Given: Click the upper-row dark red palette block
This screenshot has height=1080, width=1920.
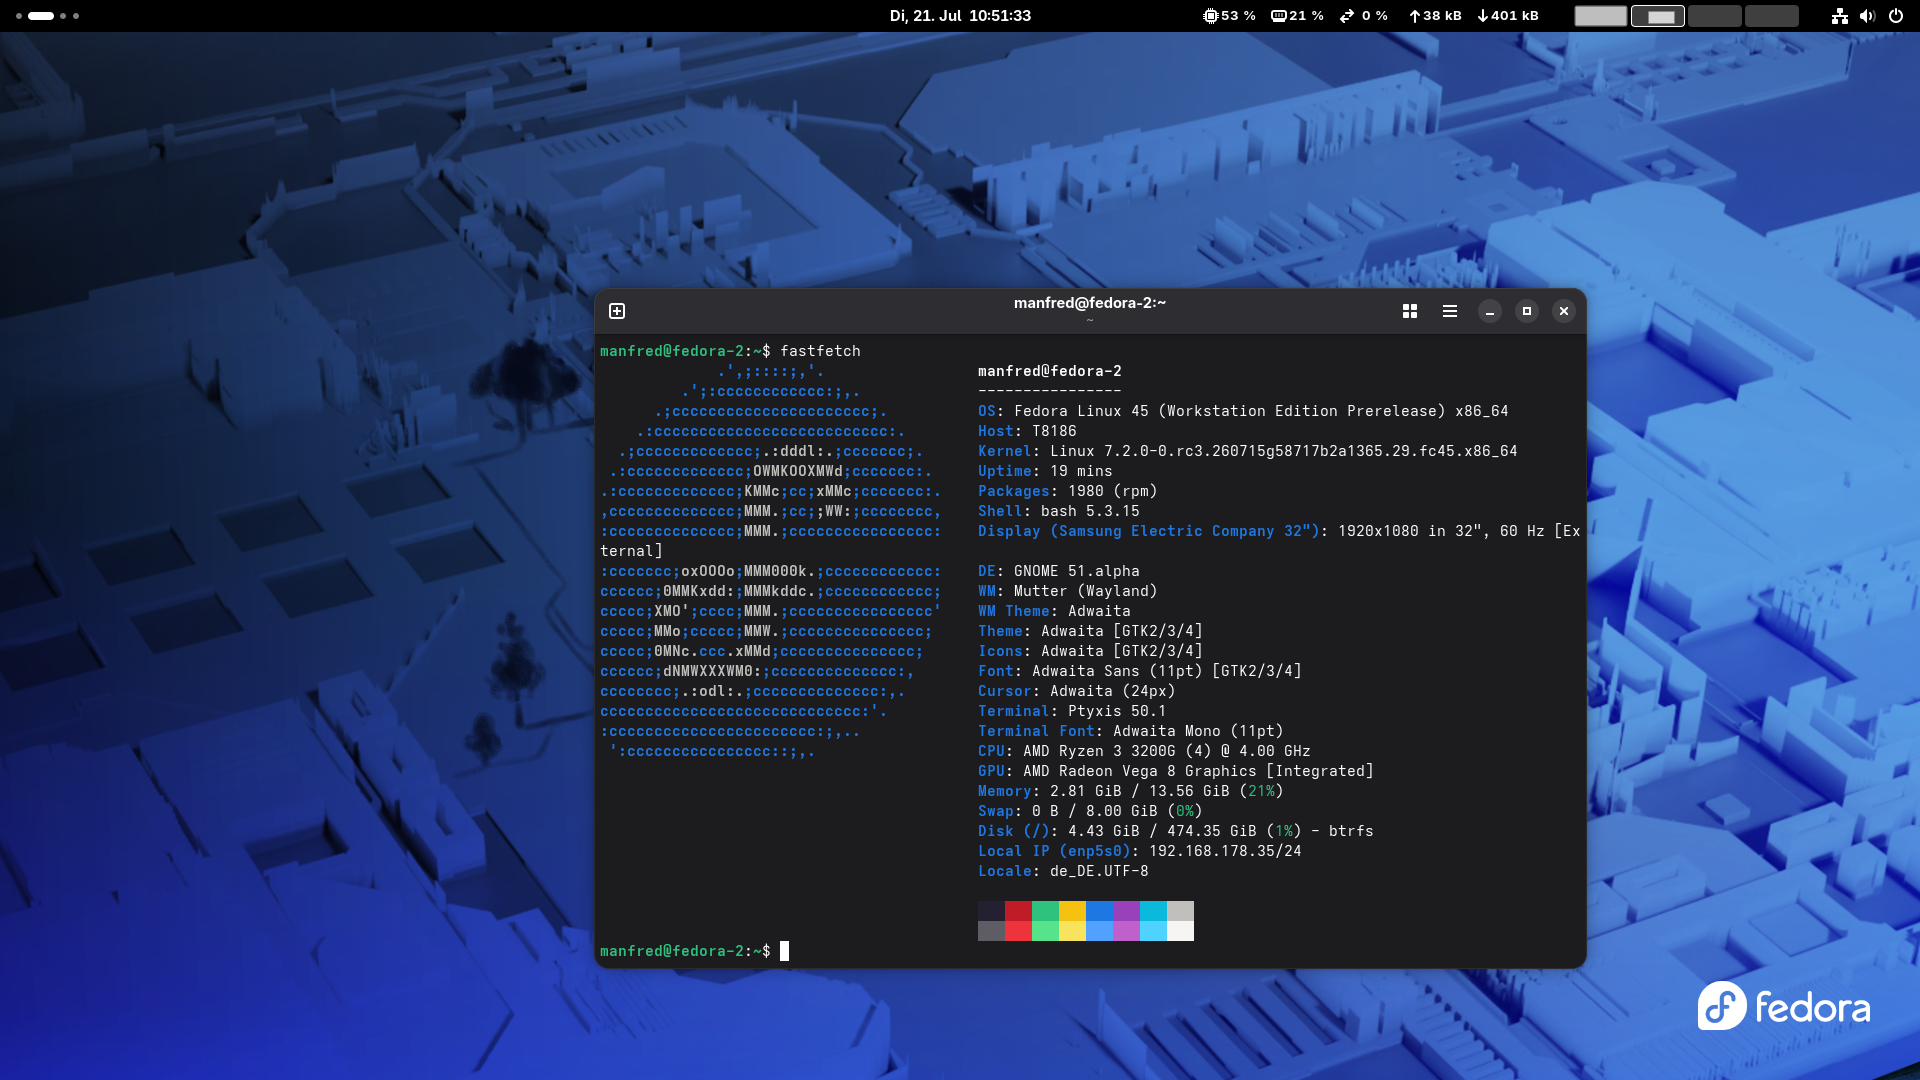Looking at the screenshot, I should tap(1018, 911).
